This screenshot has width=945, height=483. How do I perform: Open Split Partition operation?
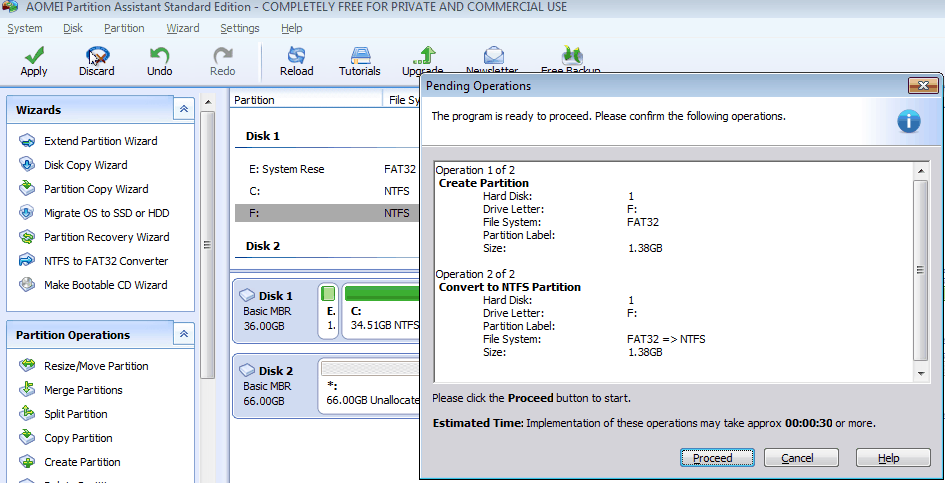point(76,414)
